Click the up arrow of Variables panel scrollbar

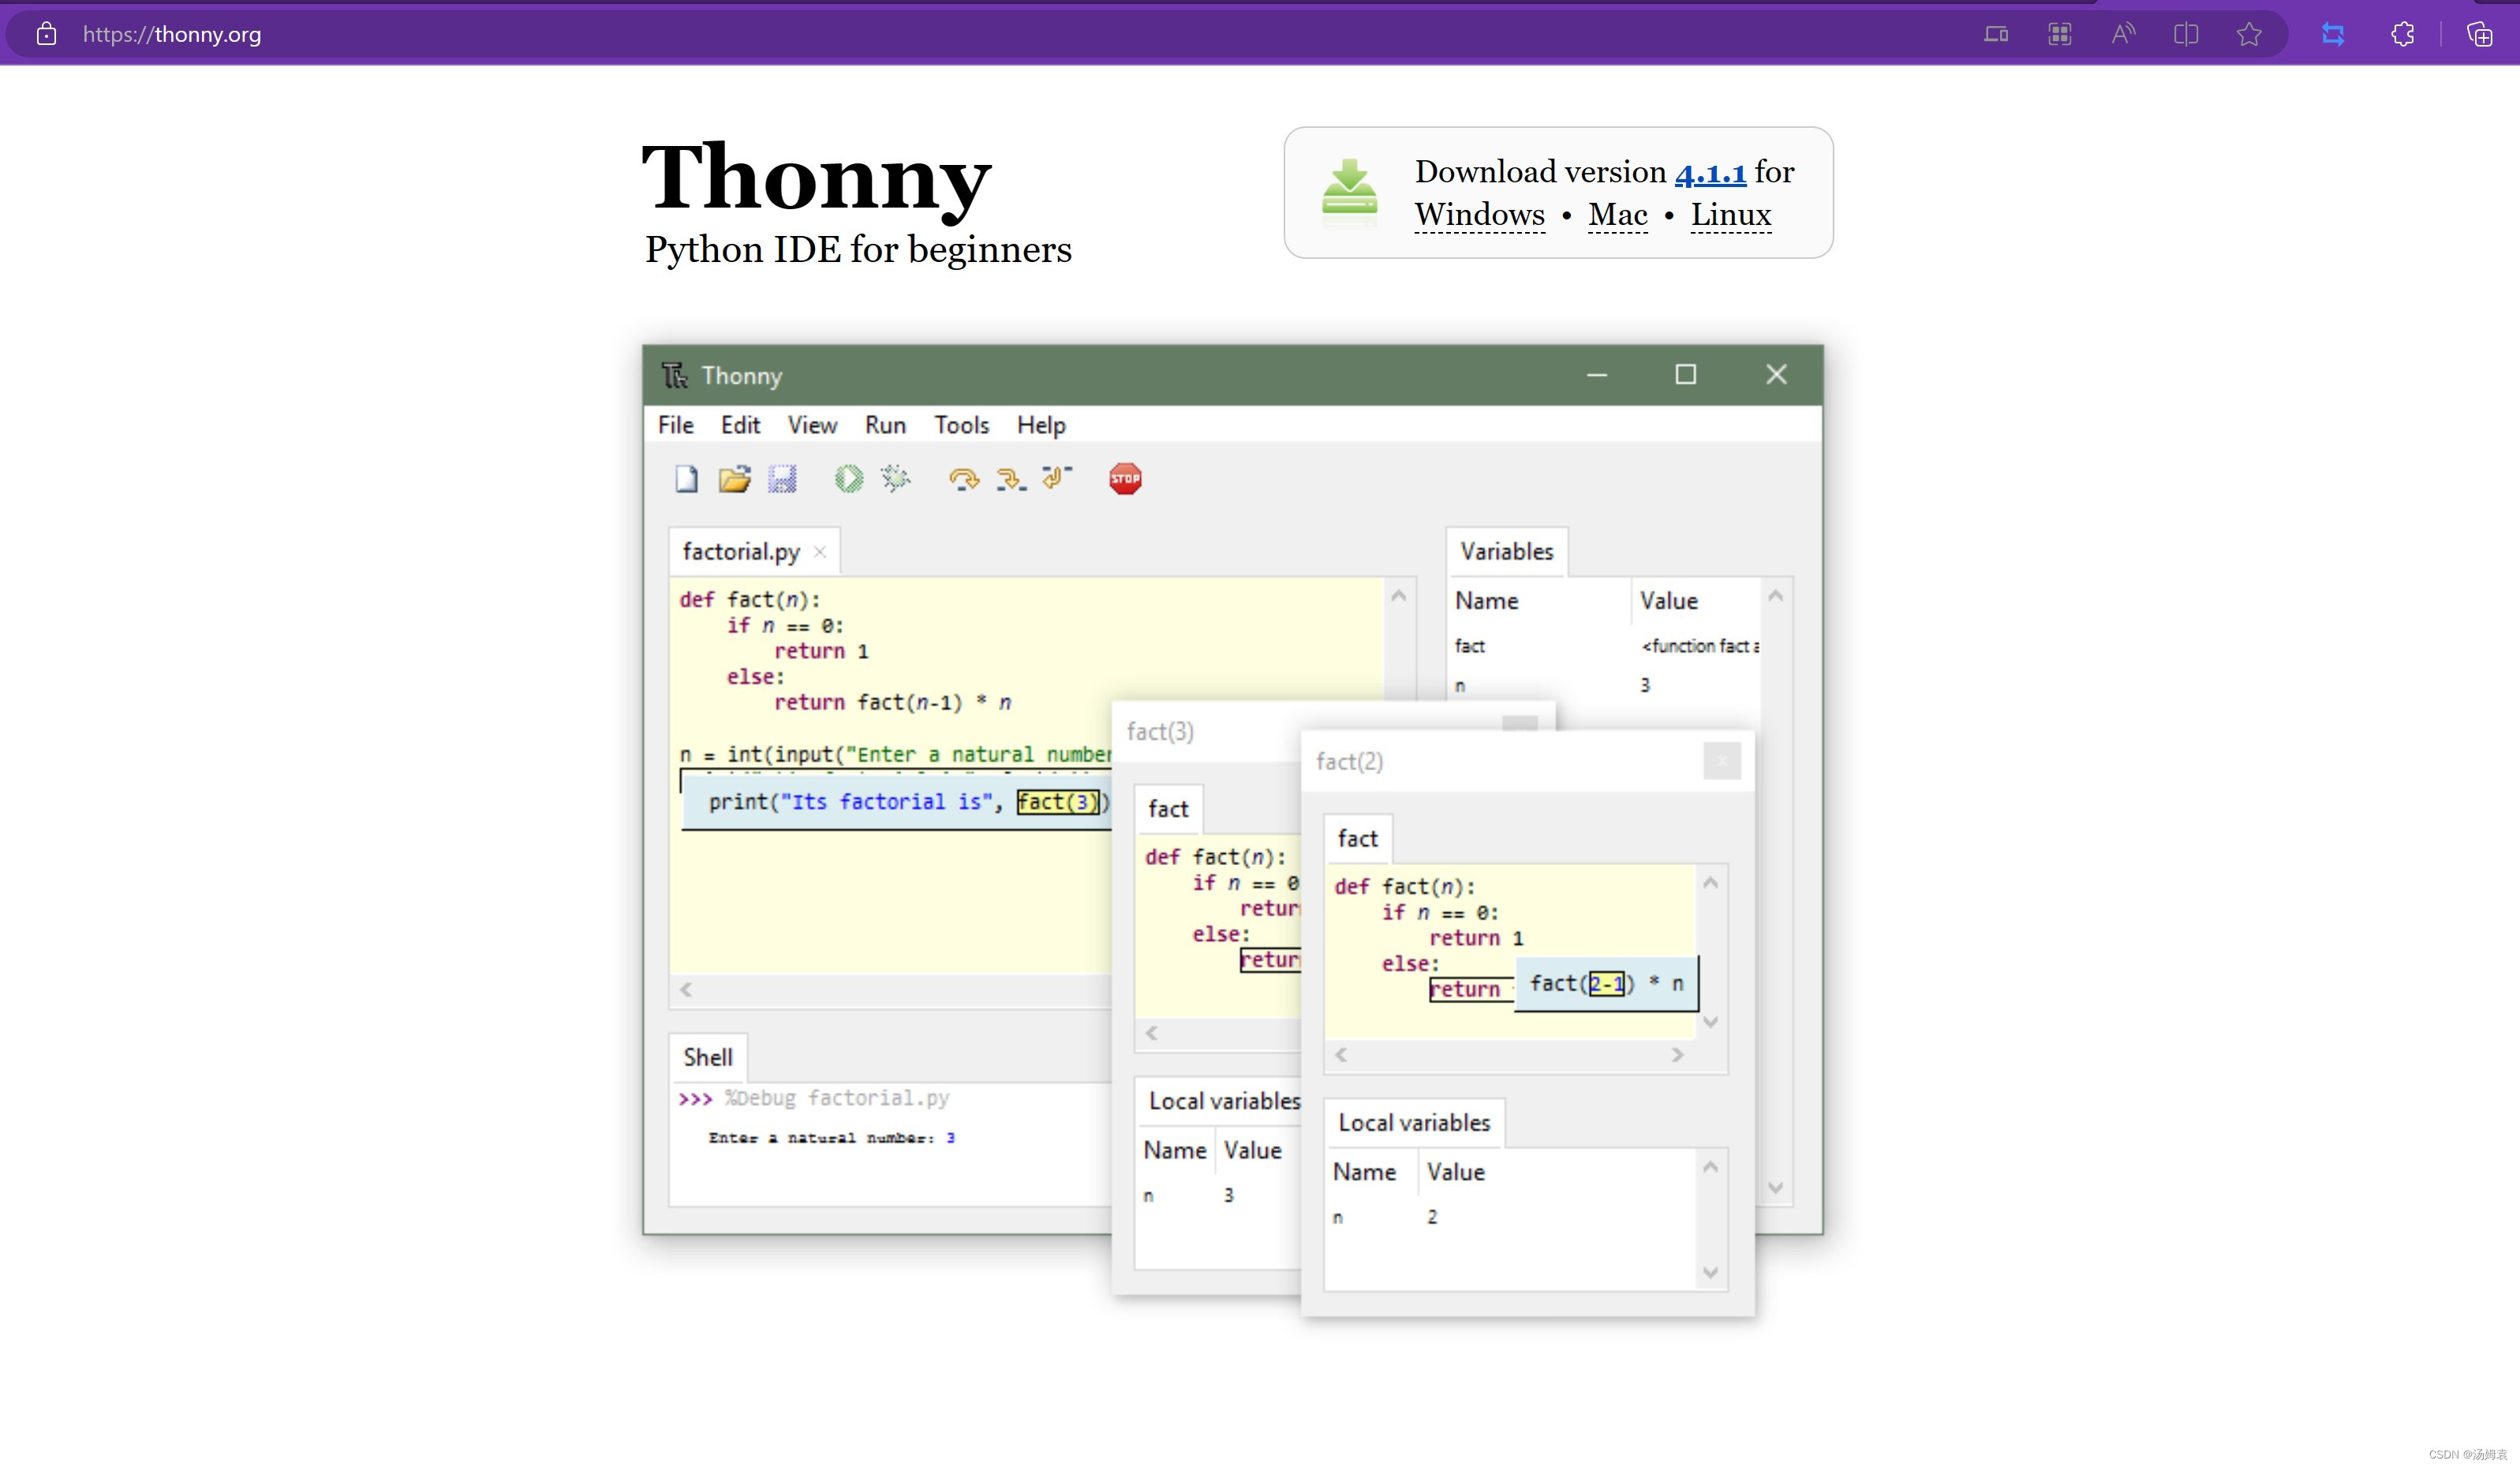point(1776,596)
